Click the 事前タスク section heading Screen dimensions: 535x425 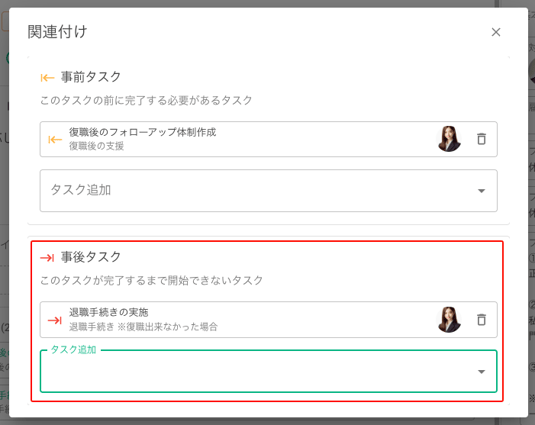pyautogui.click(x=91, y=77)
